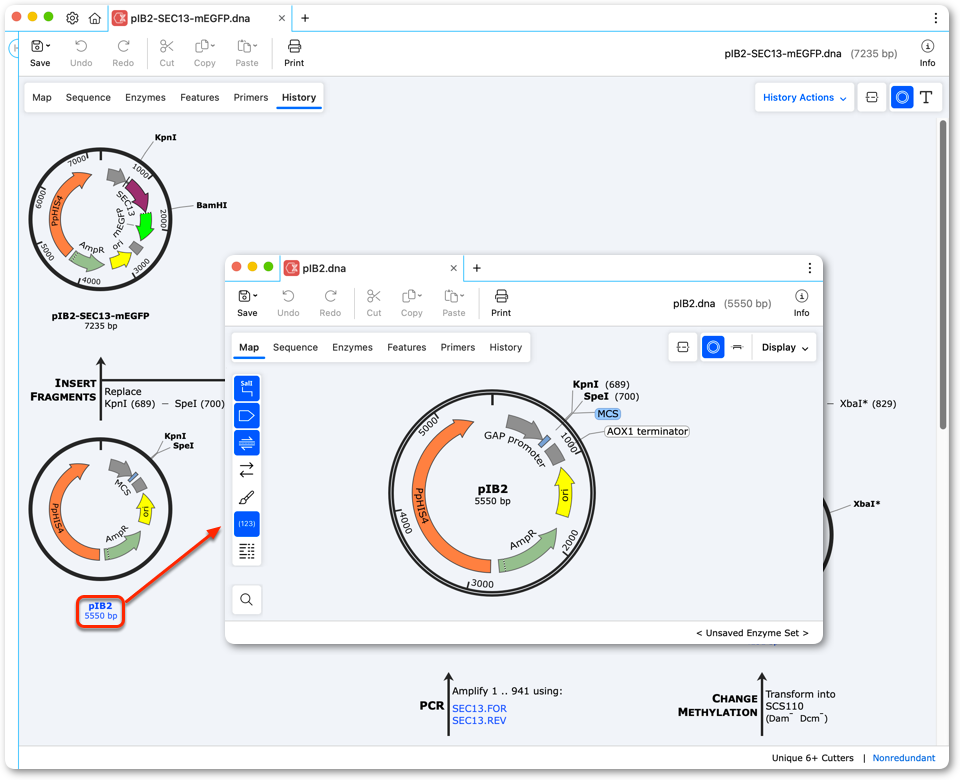The height and width of the screenshot is (780, 960).
Task: Click the pIB2 5550 bp highlighted label
Action: pyautogui.click(x=100, y=611)
